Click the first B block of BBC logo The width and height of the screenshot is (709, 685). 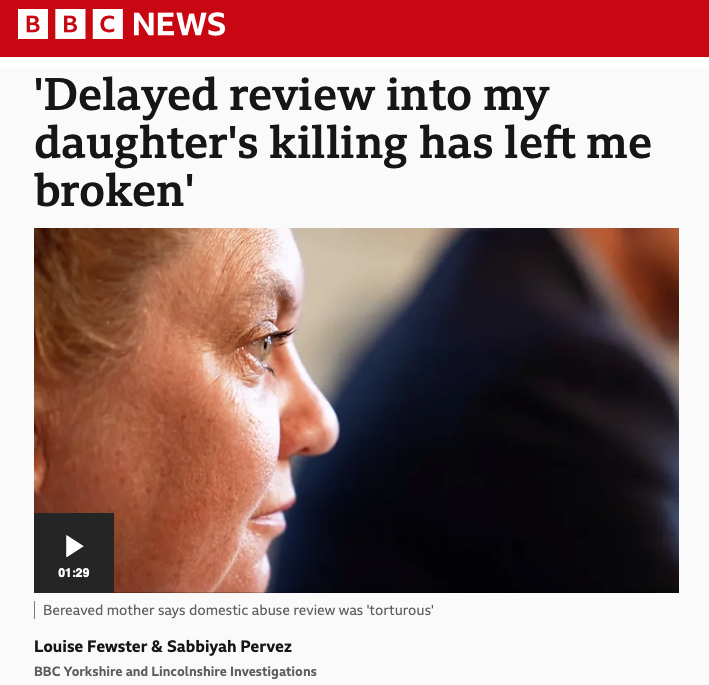[33, 24]
